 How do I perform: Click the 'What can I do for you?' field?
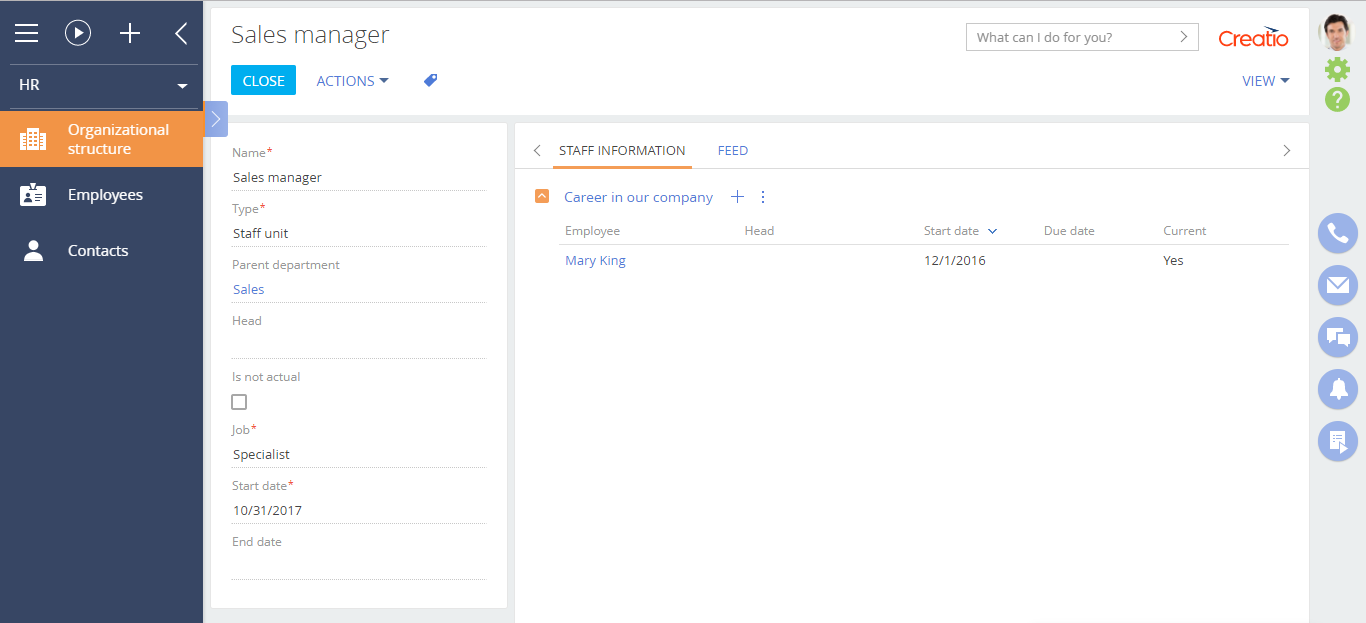pyautogui.click(x=1070, y=37)
